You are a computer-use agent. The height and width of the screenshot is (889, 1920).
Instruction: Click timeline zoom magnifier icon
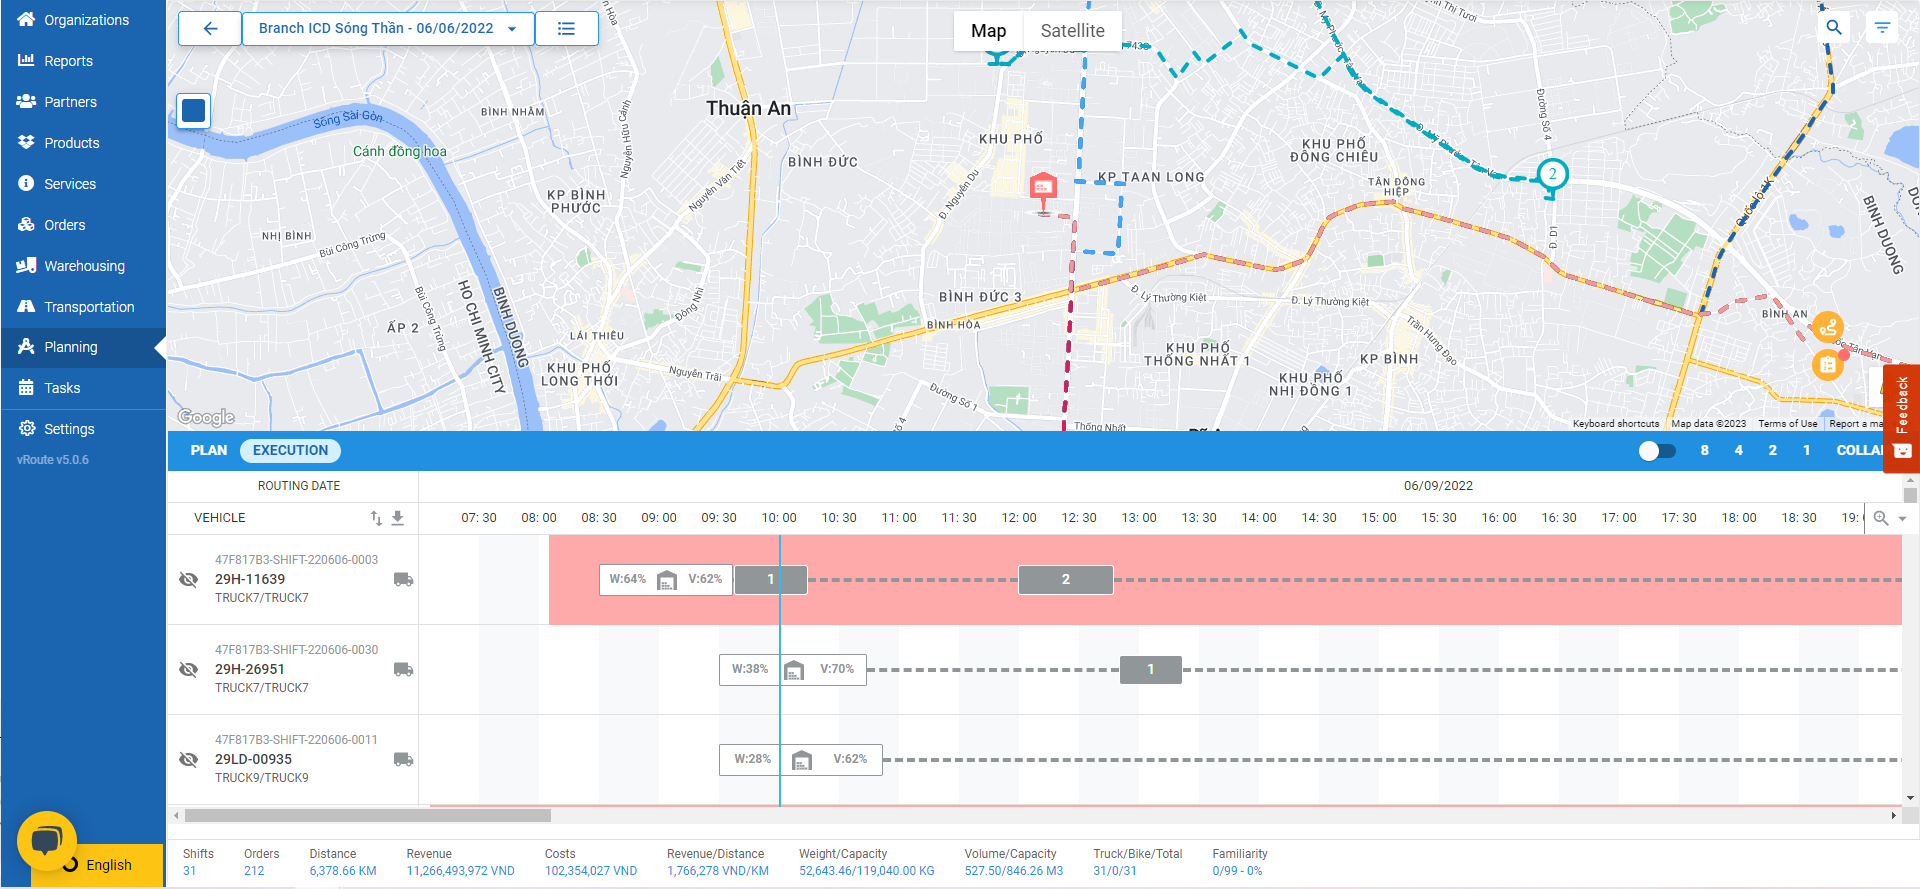1881,518
